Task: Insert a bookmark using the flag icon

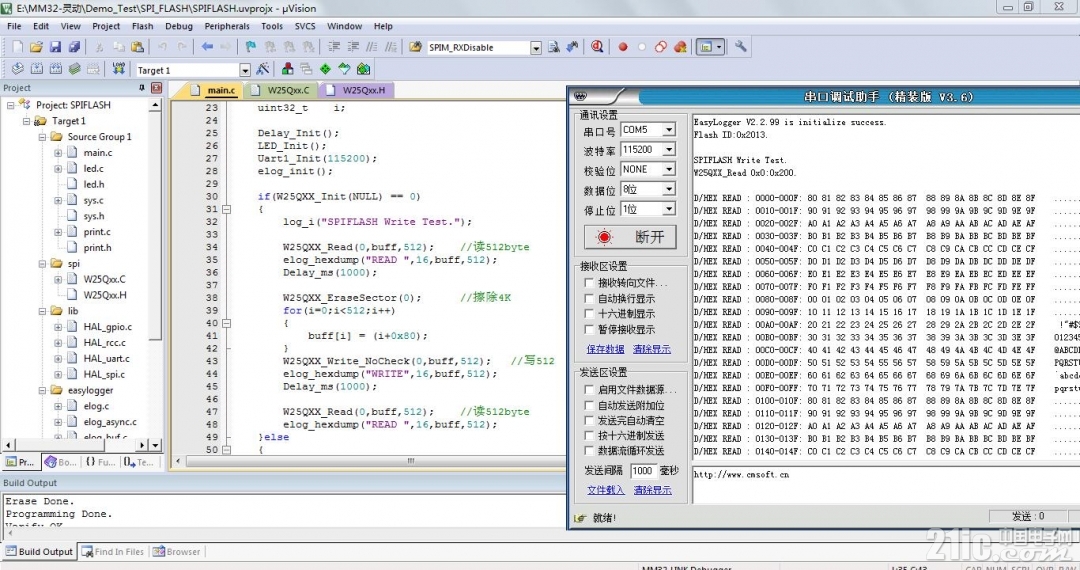Action: click(251, 47)
